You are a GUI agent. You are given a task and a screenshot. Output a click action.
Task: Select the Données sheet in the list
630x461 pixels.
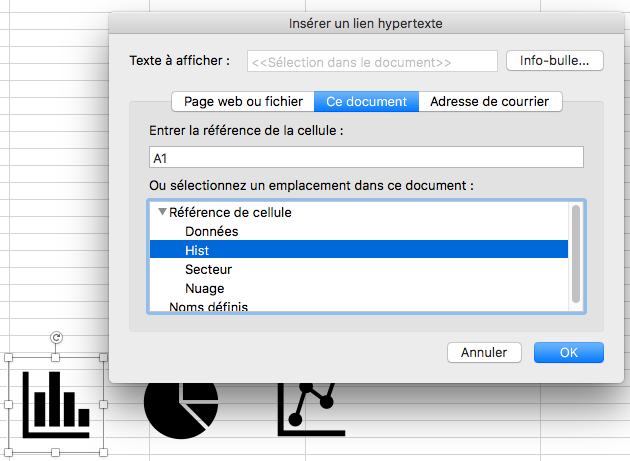(x=211, y=231)
